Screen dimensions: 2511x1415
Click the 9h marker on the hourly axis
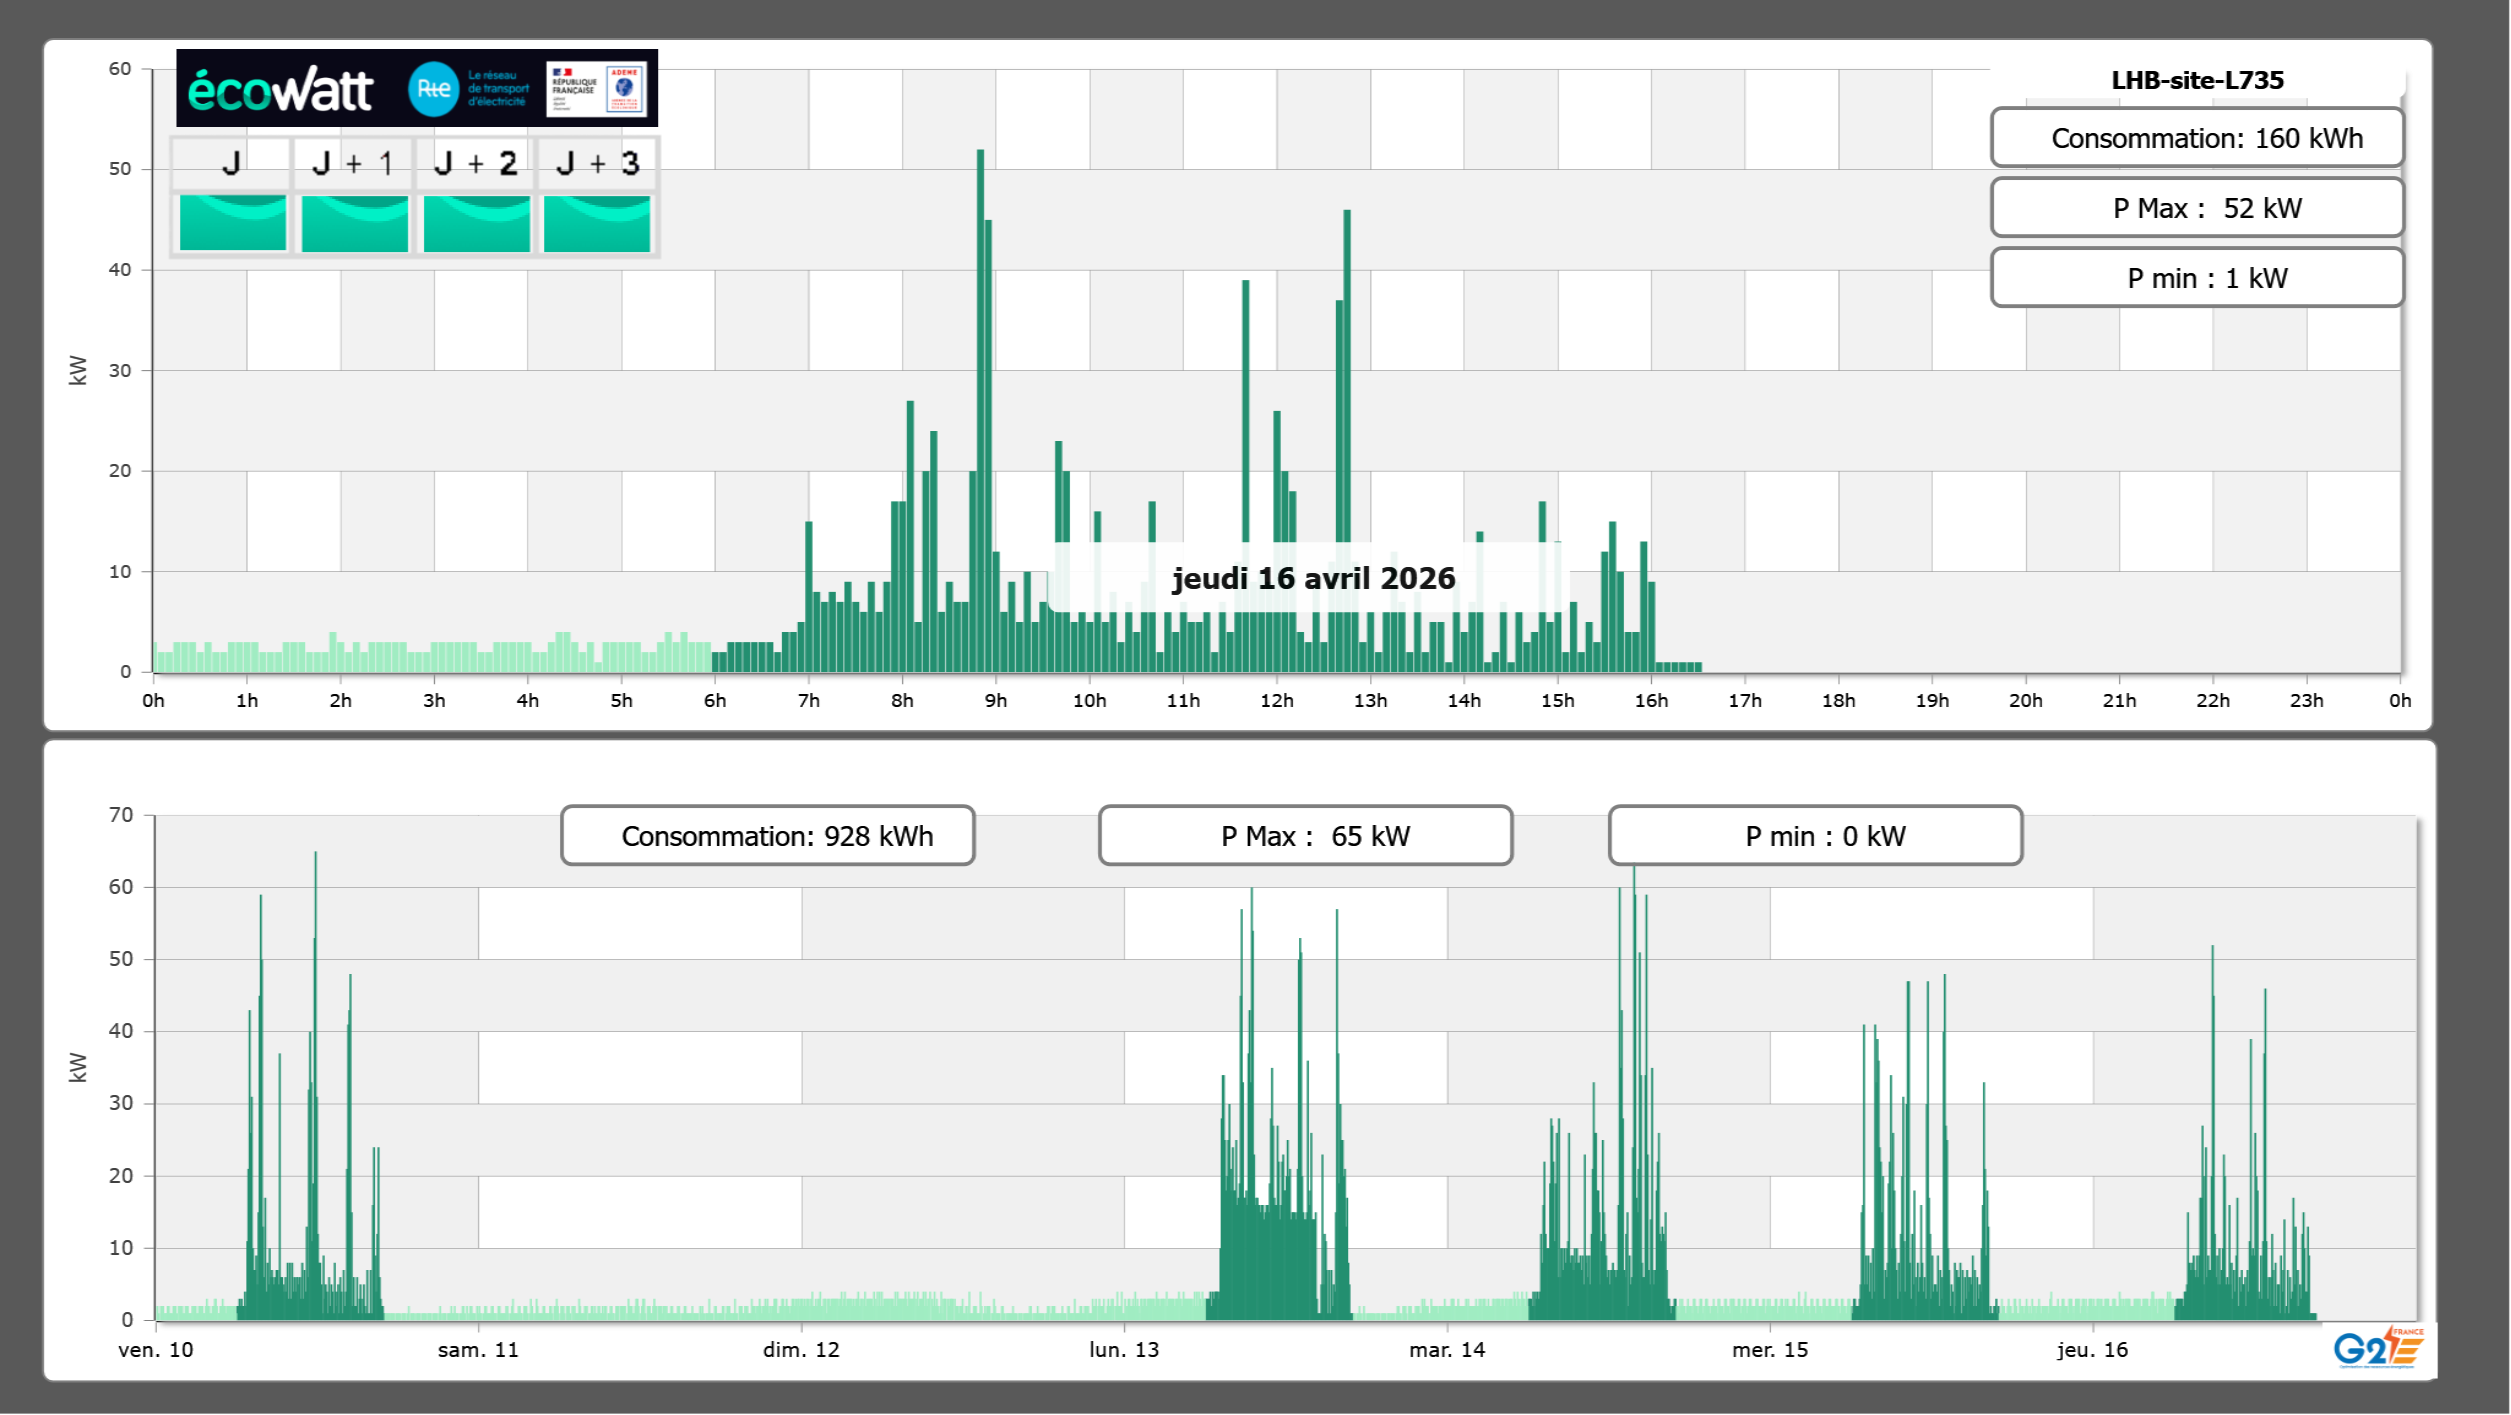click(x=996, y=701)
